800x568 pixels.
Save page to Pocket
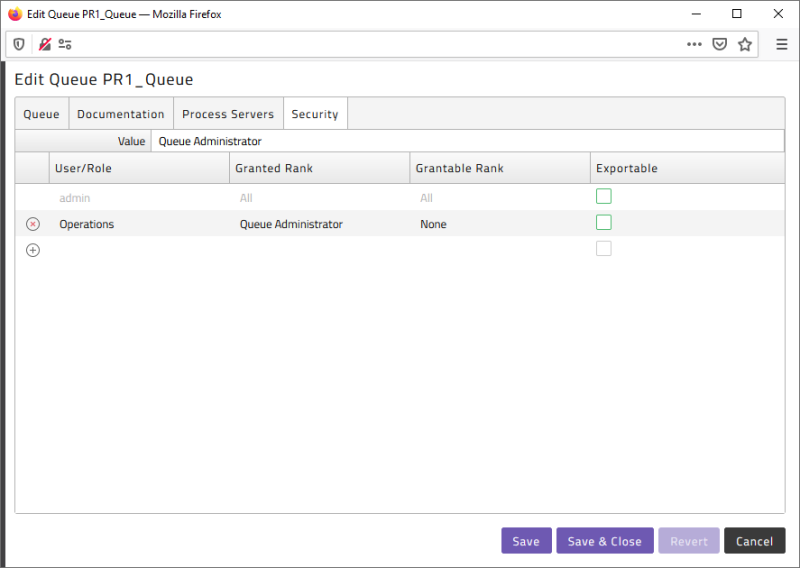tap(720, 44)
